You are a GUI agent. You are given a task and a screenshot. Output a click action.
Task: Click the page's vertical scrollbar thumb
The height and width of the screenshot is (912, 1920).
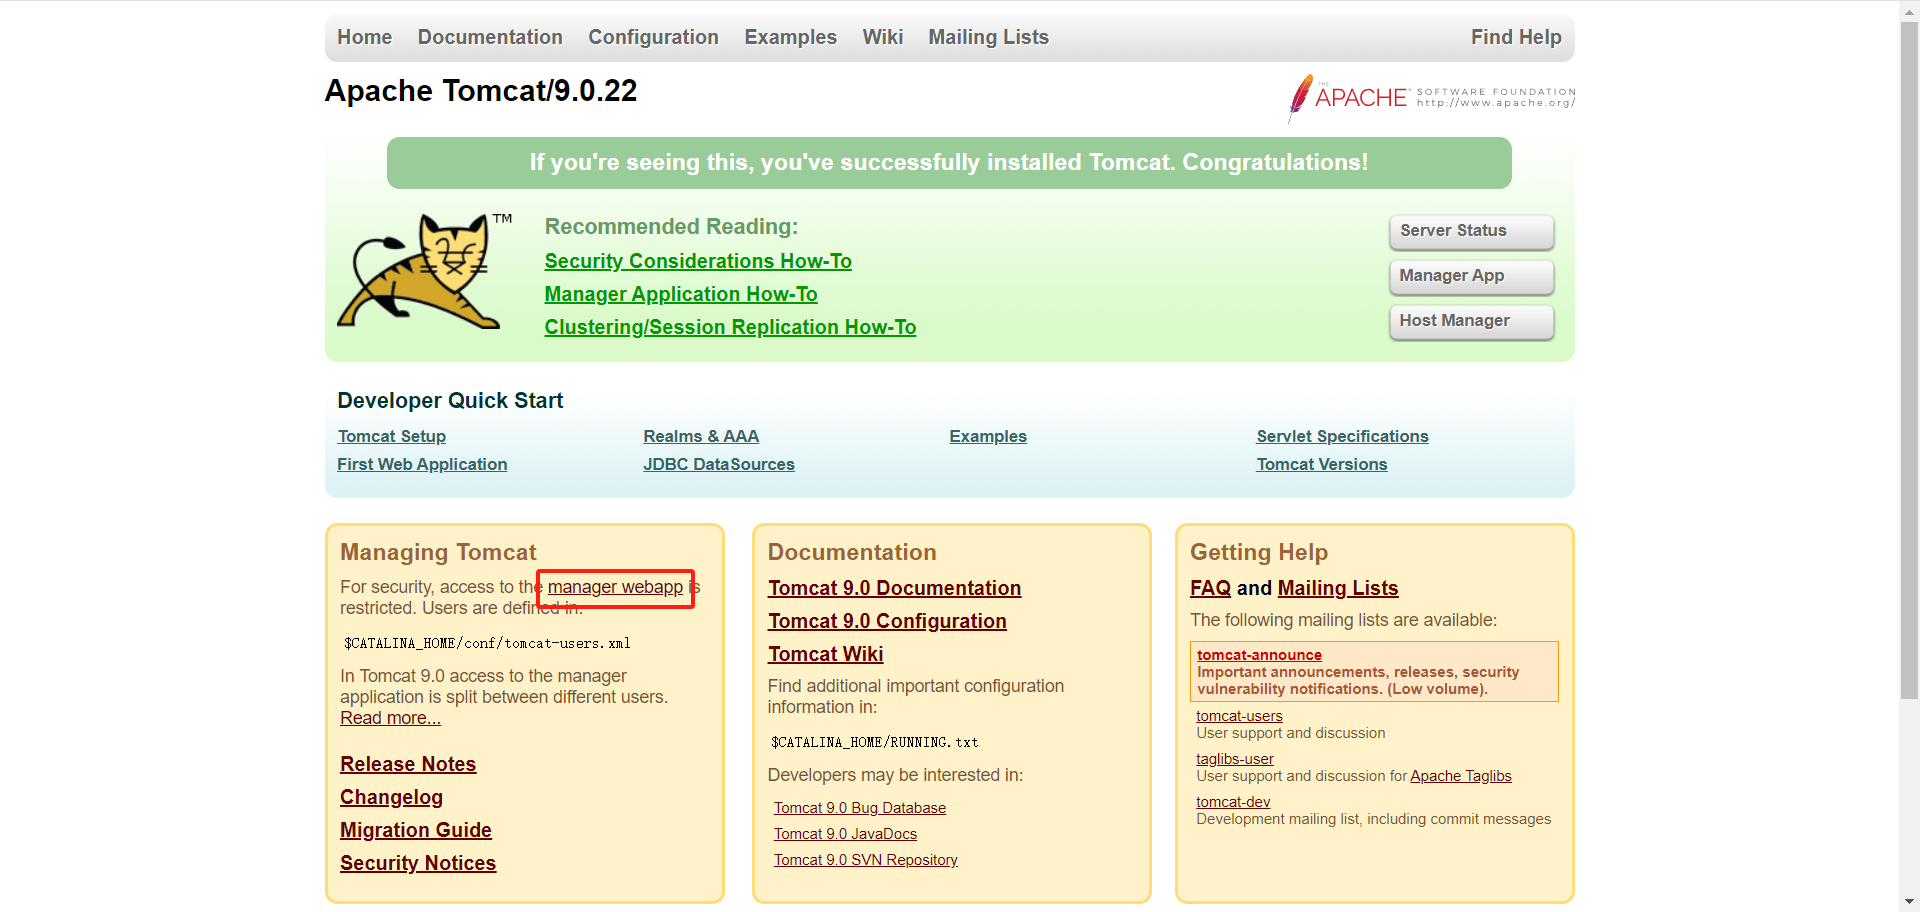(1909, 358)
